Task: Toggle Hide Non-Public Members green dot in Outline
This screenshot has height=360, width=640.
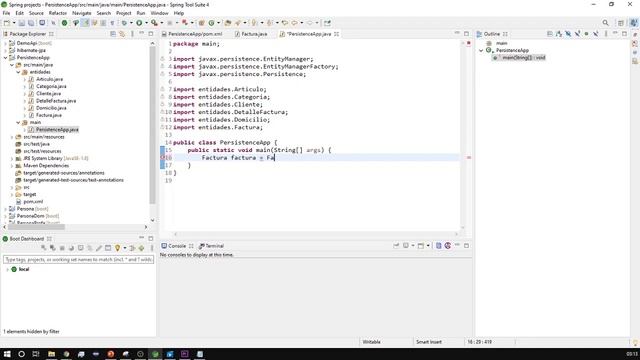Action: pyautogui.click(x=587, y=34)
